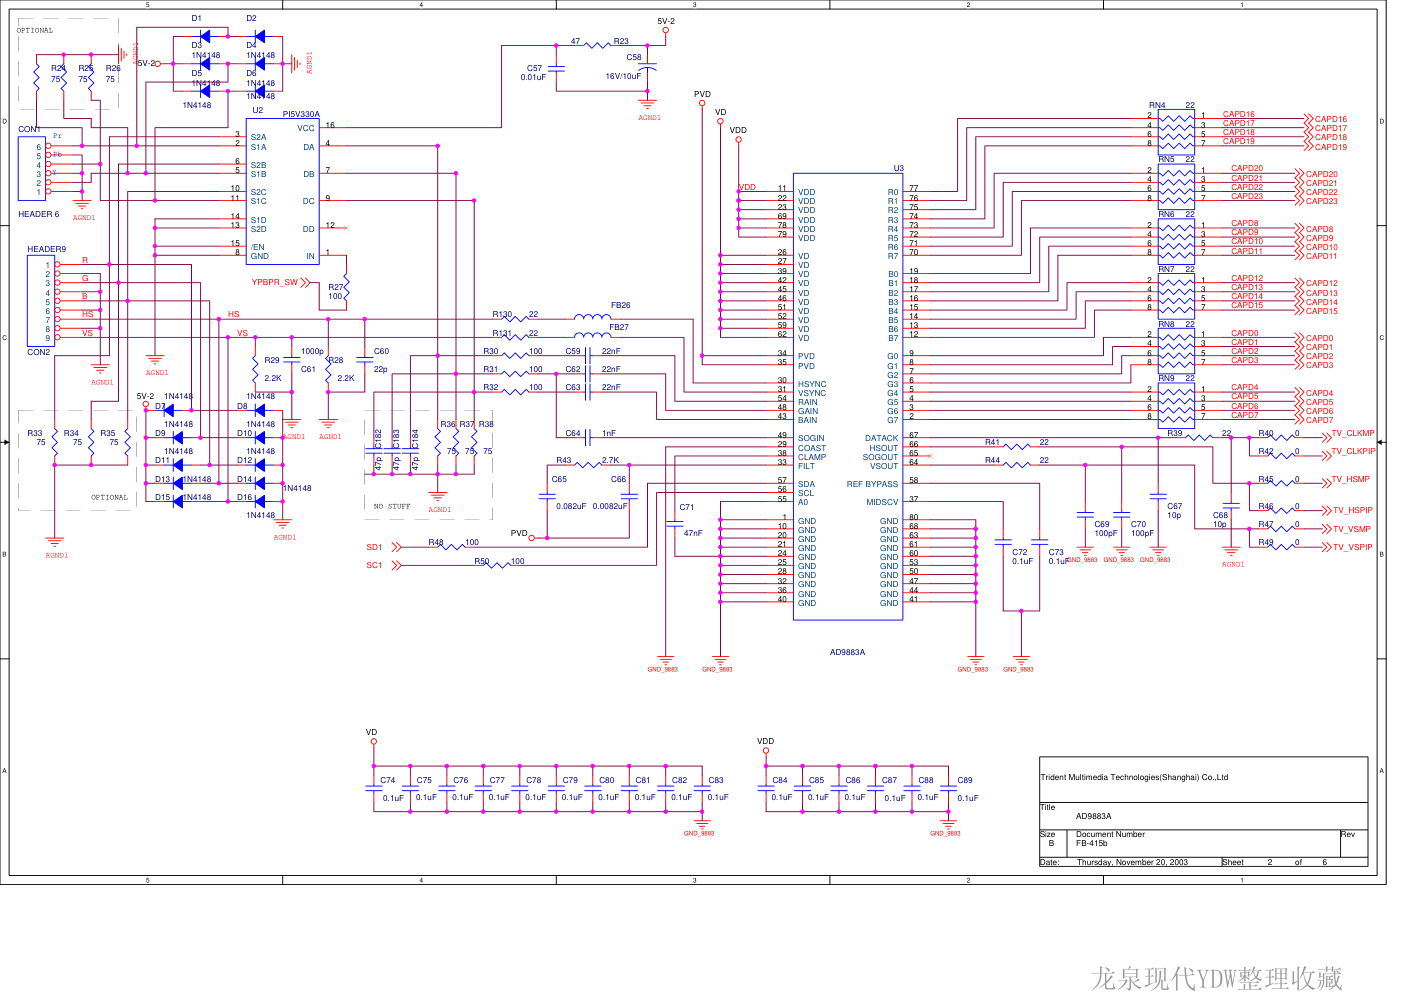The image size is (1404, 992).
Task: Click the C57 capacitor designator
Action: click(534, 68)
